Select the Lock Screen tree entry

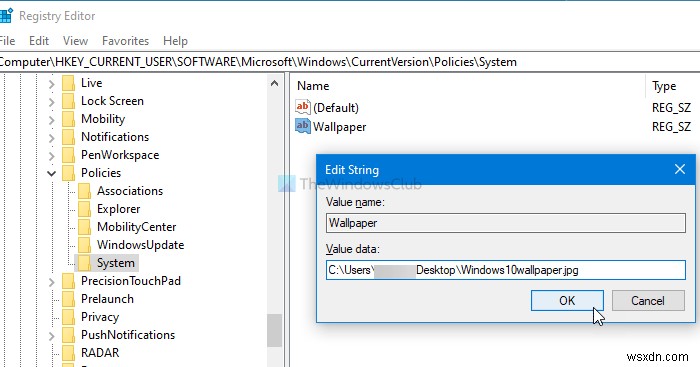[x=112, y=101]
